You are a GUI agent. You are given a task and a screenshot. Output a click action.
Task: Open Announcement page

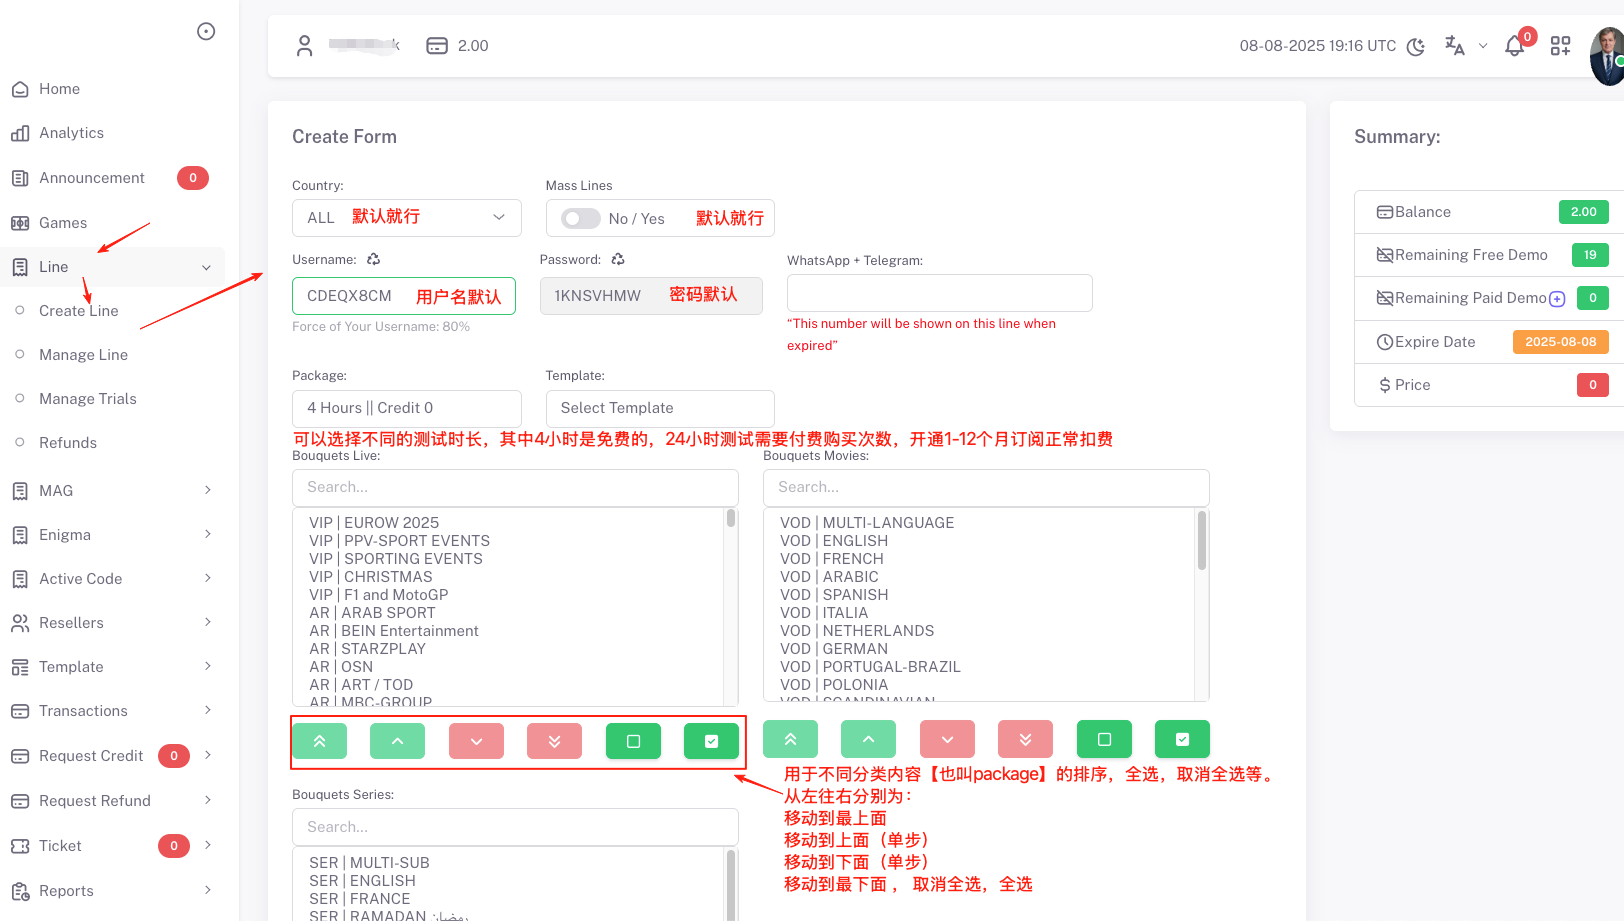[x=92, y=178]
